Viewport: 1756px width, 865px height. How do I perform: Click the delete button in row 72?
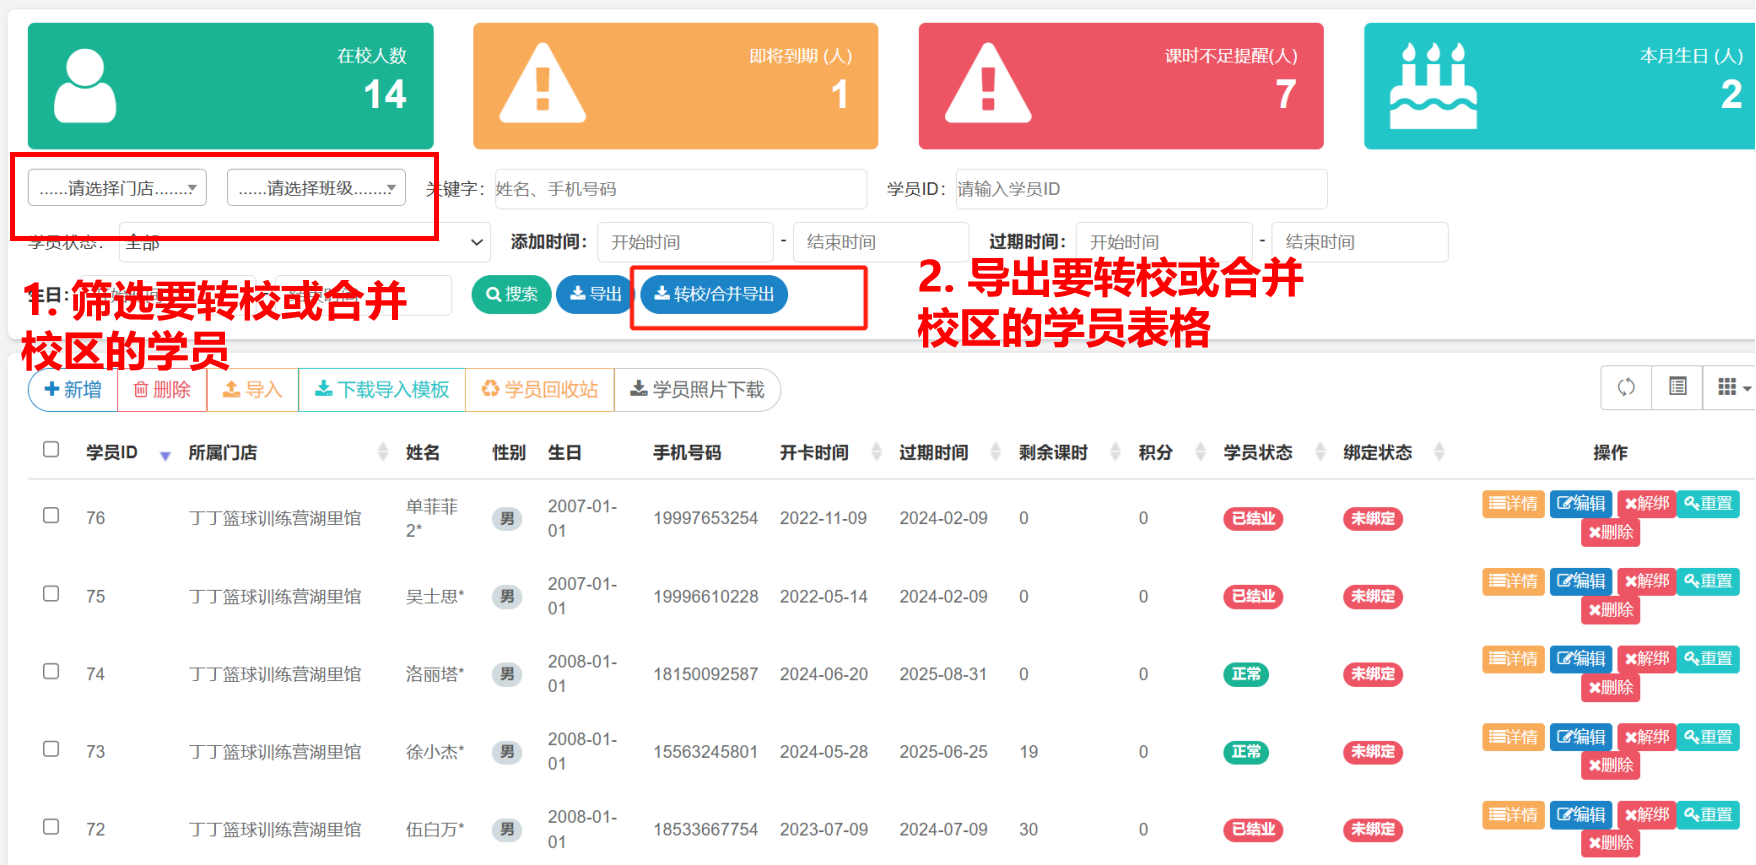1610,843
